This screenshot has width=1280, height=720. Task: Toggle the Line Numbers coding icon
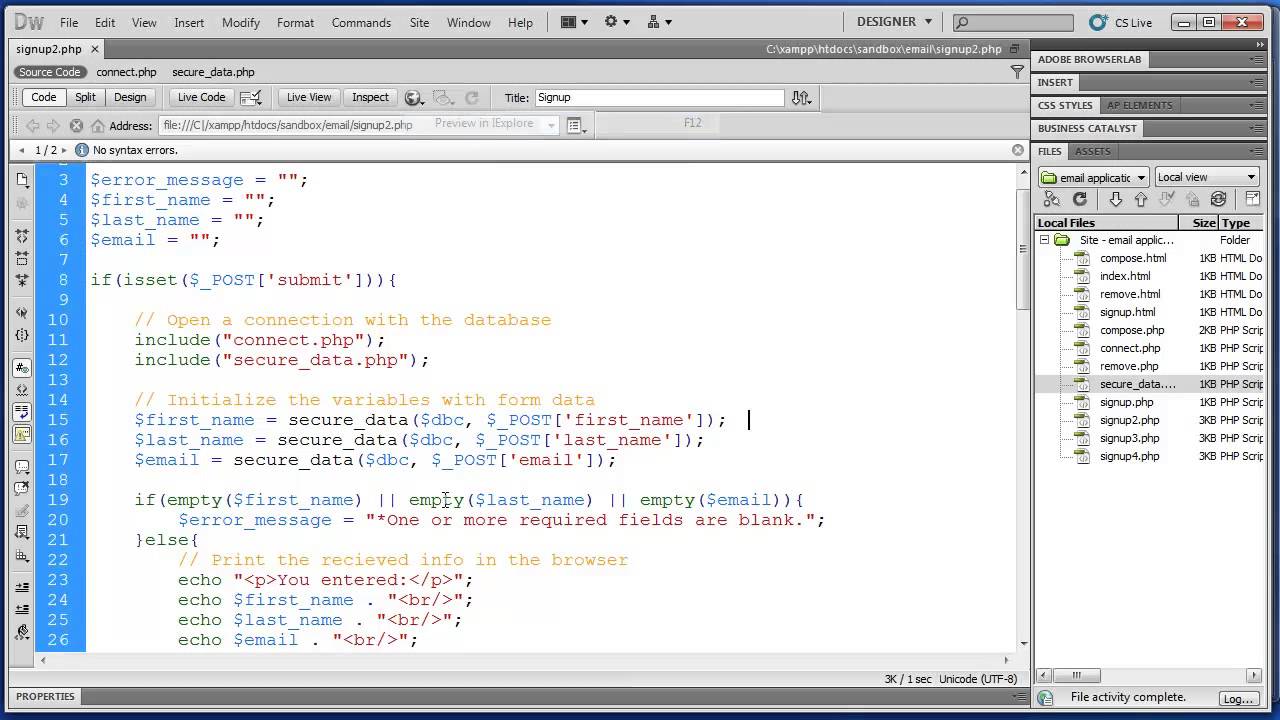click(22, 368)
